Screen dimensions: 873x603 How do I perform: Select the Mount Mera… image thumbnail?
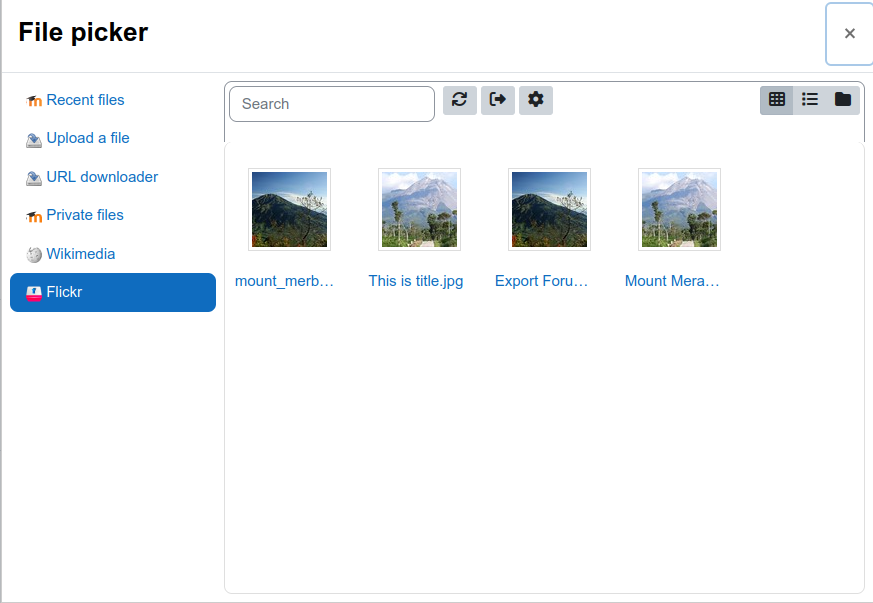click(x=679, y=209)
